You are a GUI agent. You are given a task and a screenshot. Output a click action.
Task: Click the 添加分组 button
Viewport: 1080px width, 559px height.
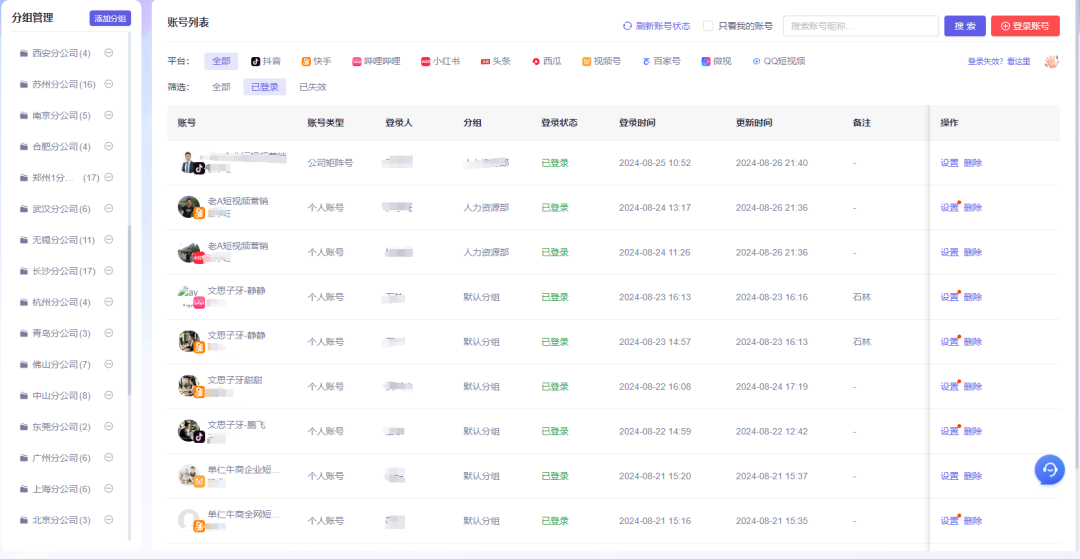110,18
